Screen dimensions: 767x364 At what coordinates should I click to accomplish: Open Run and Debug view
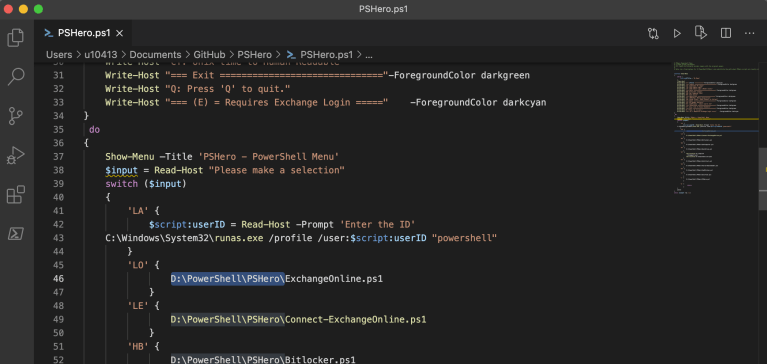tap(16, 156)
